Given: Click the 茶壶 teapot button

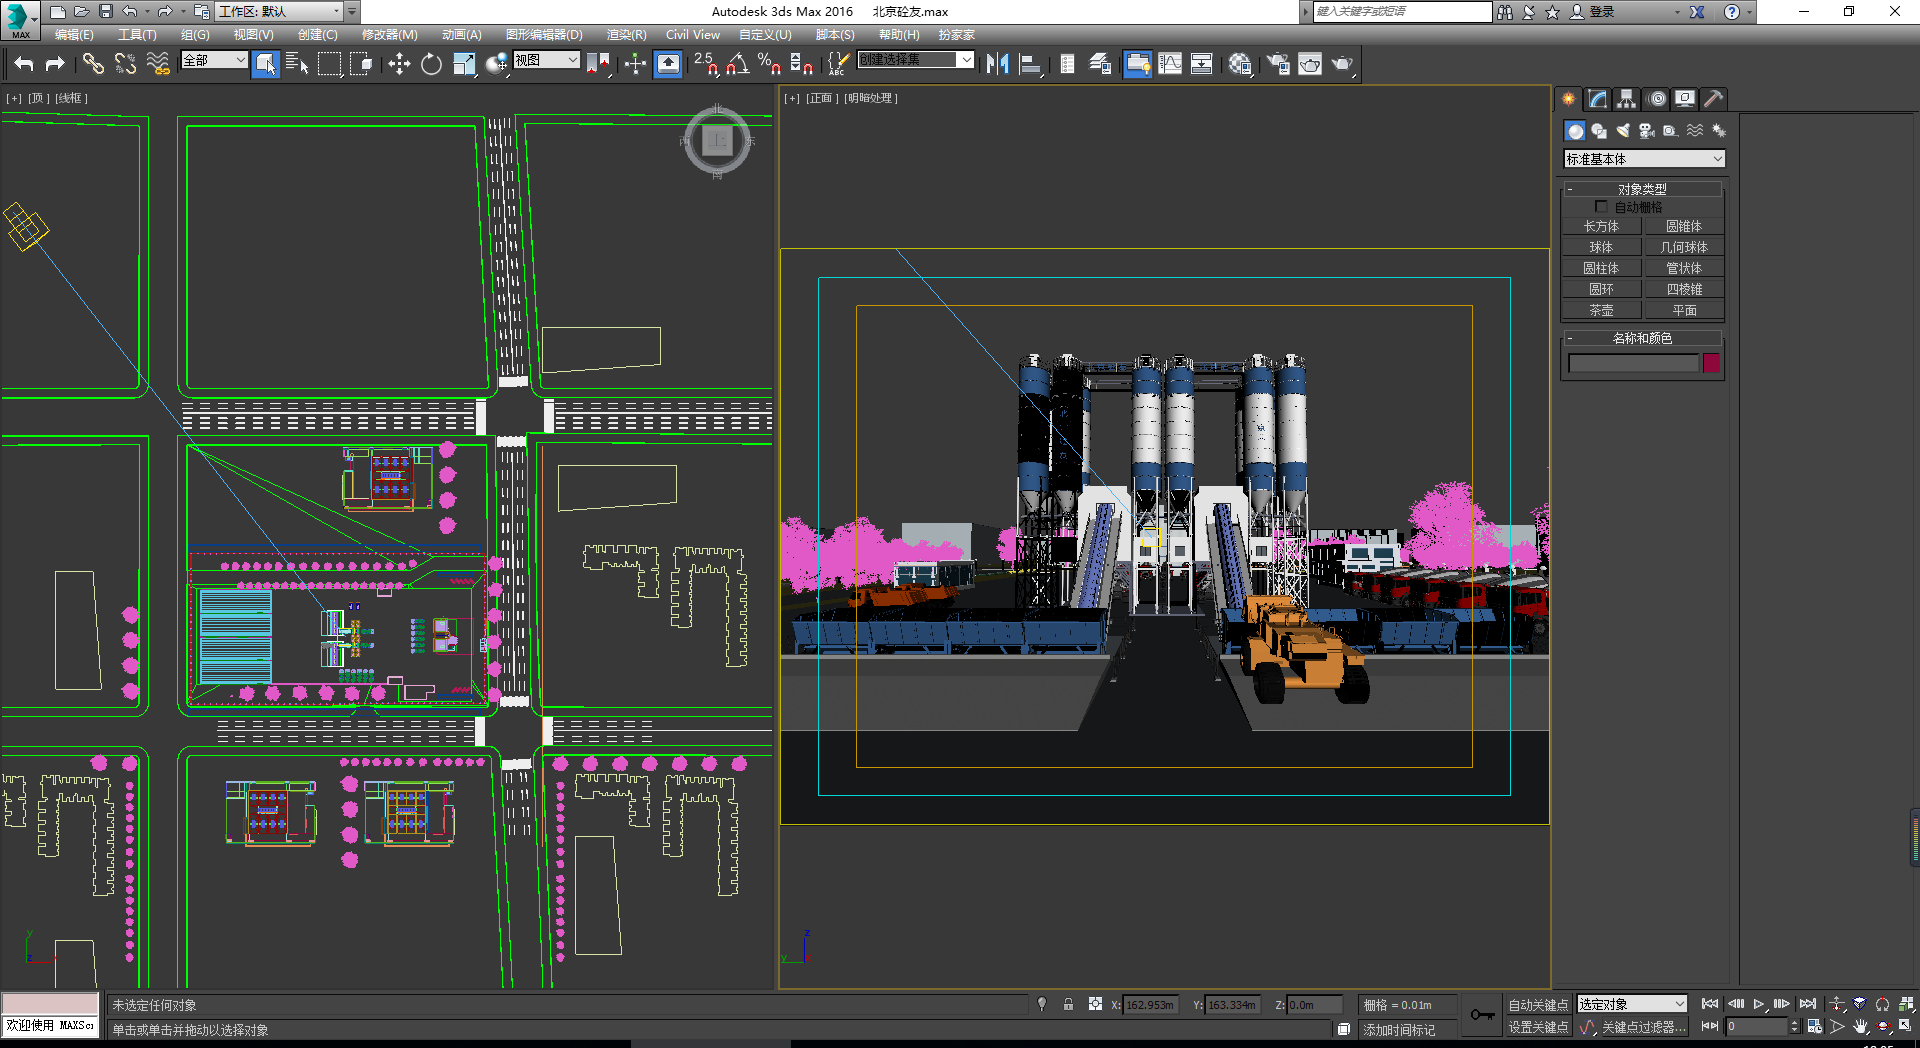Looking at the screenshot, I should coord(1601,311).
